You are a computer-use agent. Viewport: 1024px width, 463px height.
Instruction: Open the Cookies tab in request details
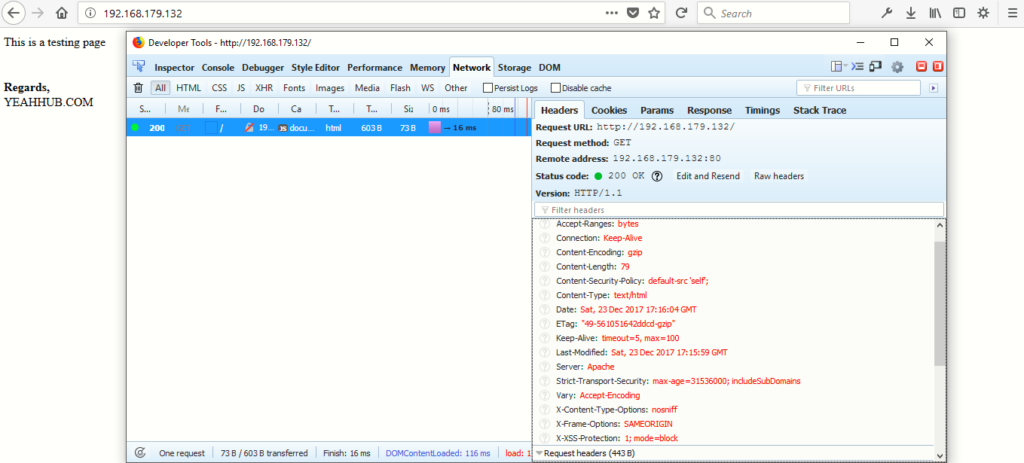[x=609, y=110]
